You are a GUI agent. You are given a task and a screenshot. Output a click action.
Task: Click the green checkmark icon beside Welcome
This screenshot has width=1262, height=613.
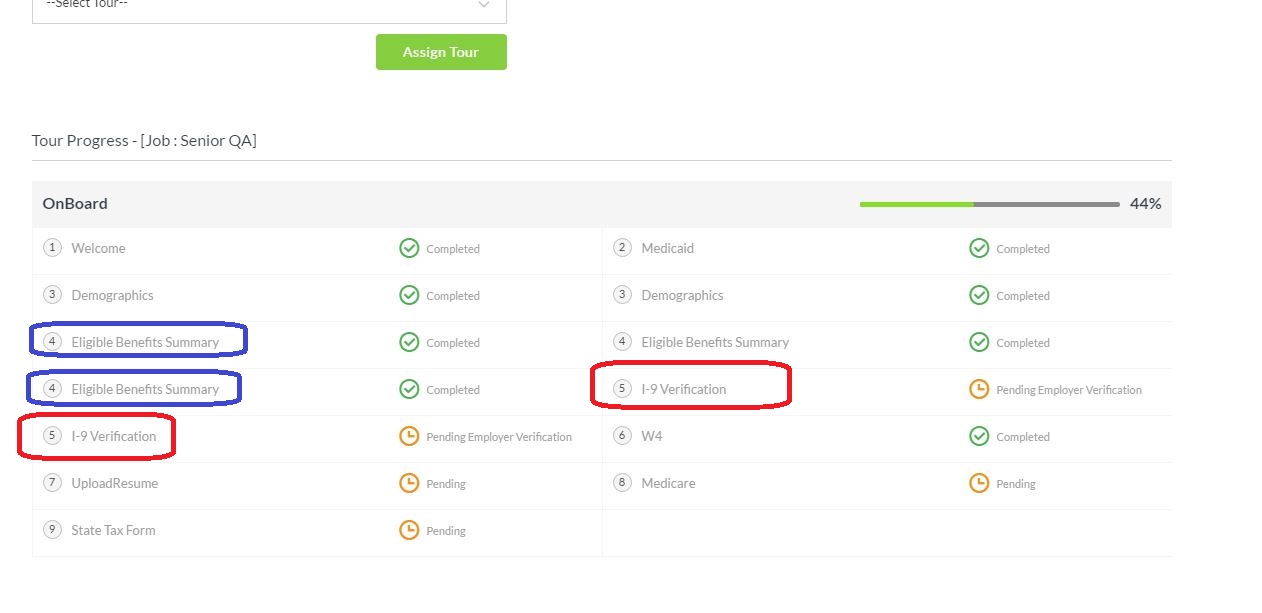[x=409, y=248]
